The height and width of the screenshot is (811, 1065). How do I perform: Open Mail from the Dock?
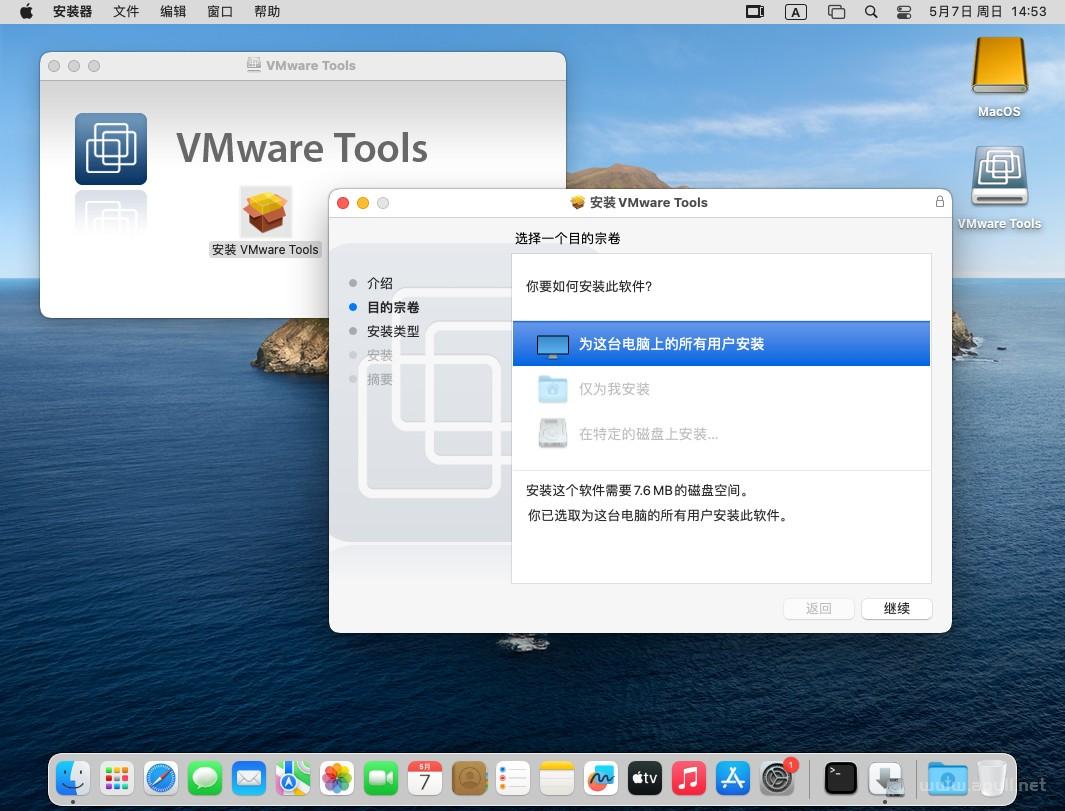point(249,778)
